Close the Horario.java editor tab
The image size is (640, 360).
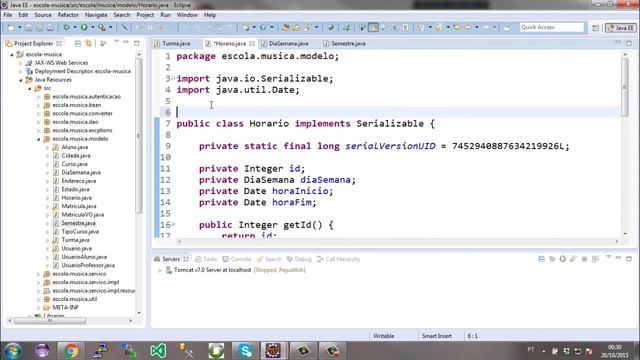(x=252, y=43)
